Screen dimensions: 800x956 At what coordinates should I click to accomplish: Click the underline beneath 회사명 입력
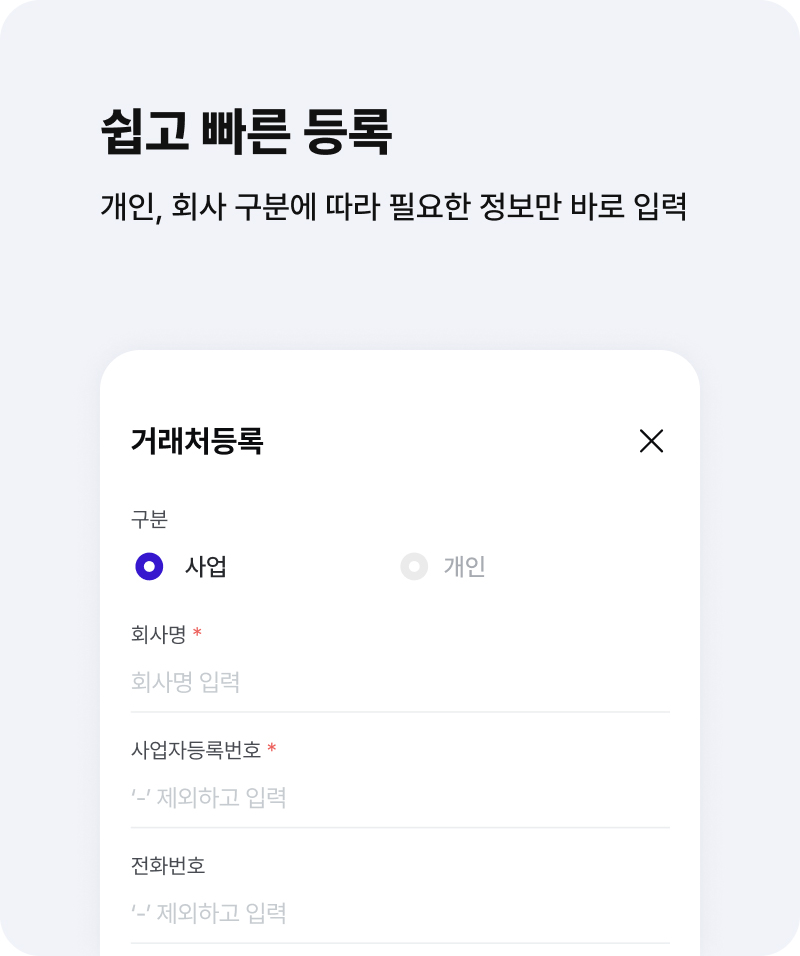tap(400, 712)
